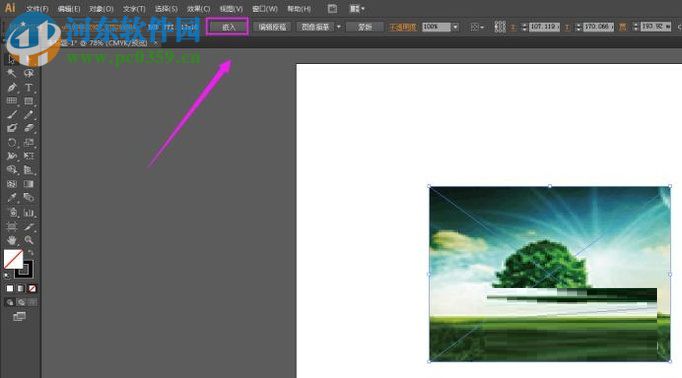Viewport: 682px width, 378px height.
Task: Select the Width tool
Action: click(12, 156)
